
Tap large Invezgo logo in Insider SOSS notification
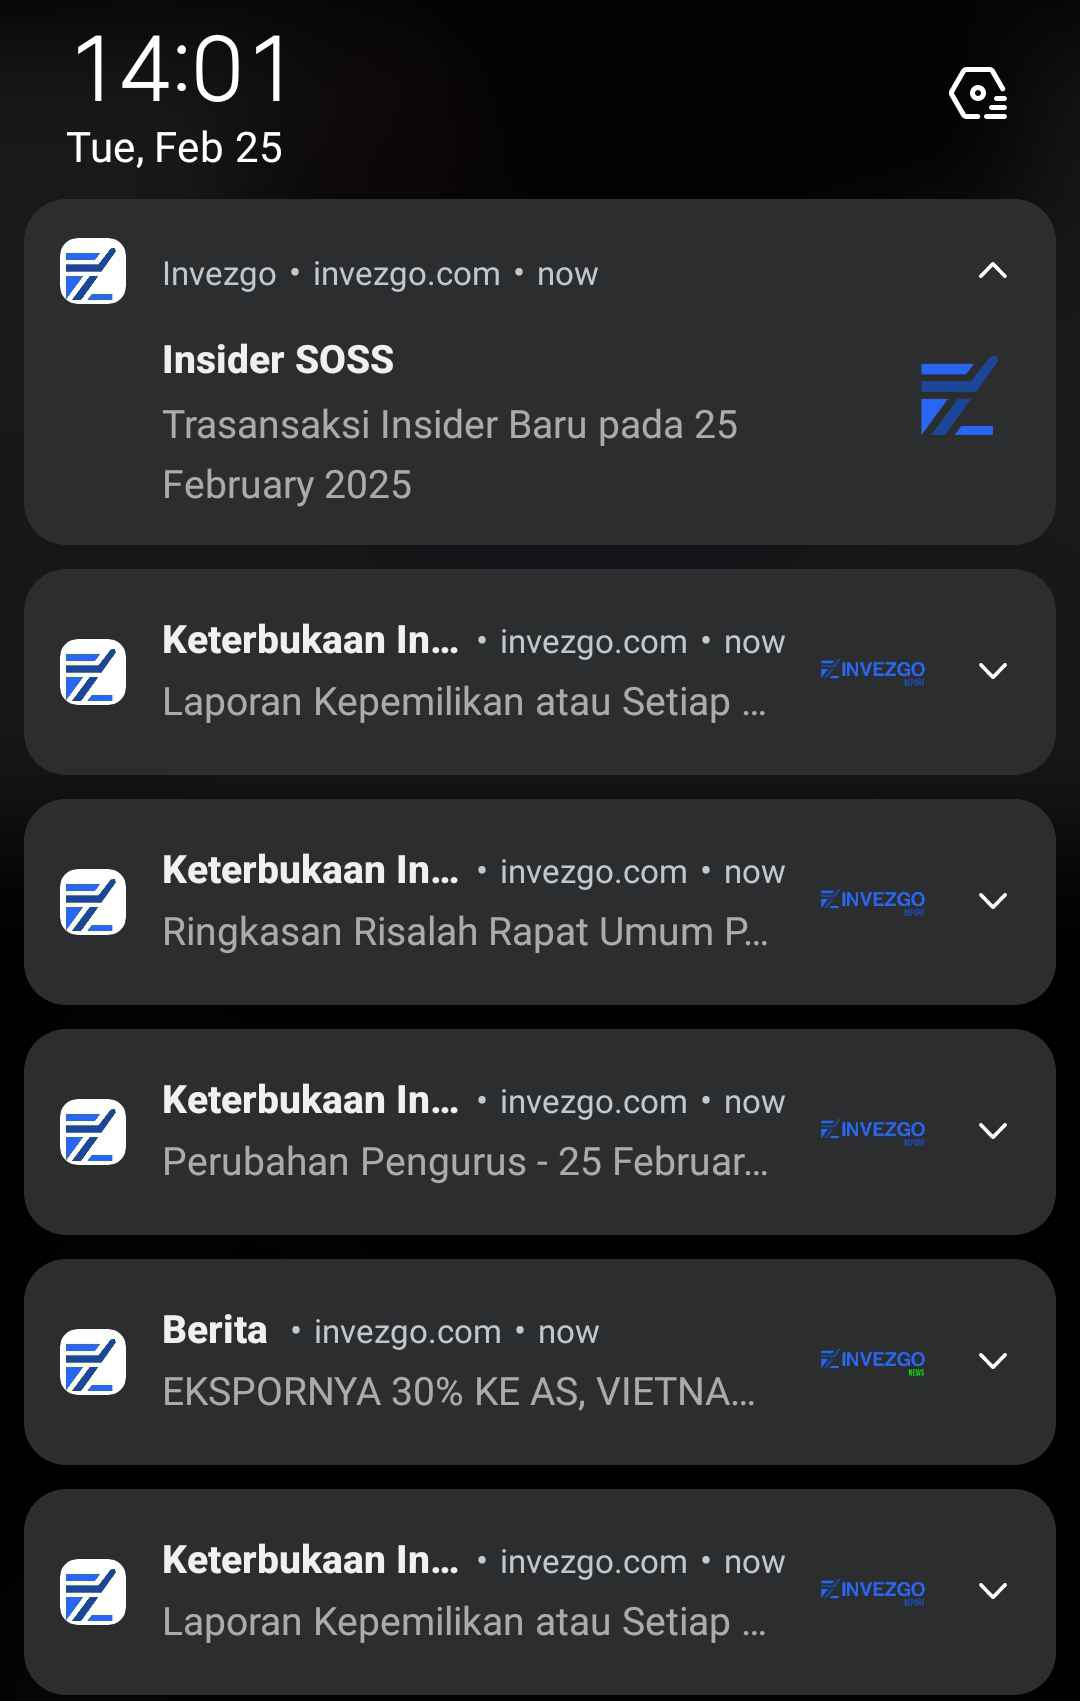tap(958, 396)
